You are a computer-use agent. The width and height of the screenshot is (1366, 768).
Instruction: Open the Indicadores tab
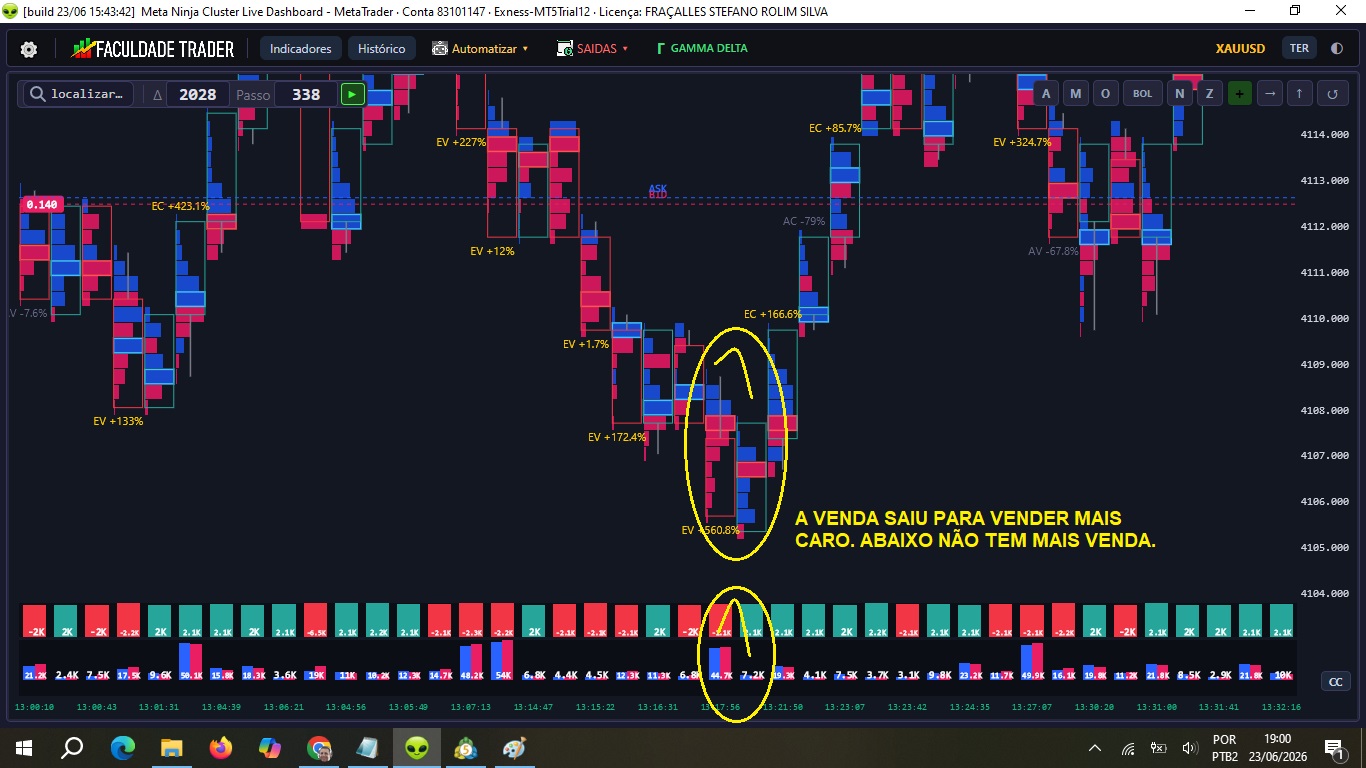300,48
